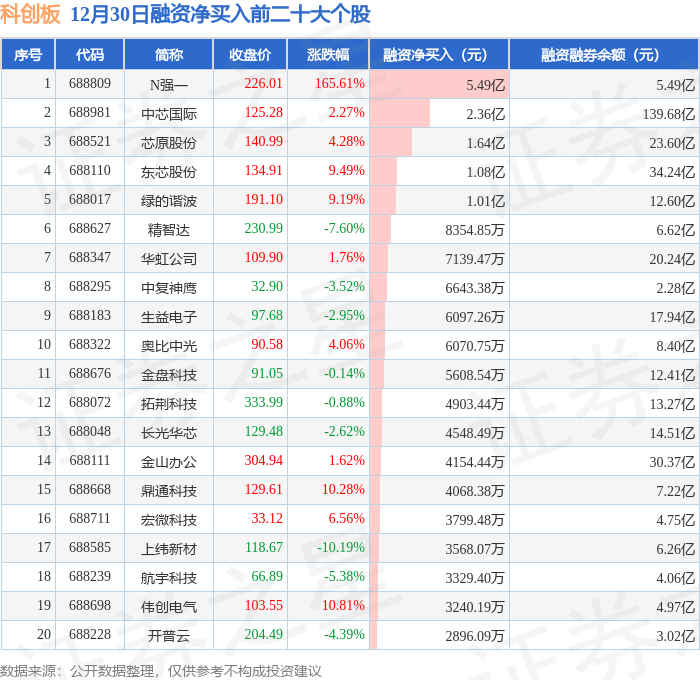
Task: Select stock name 上纬新材
Action: 169,549
